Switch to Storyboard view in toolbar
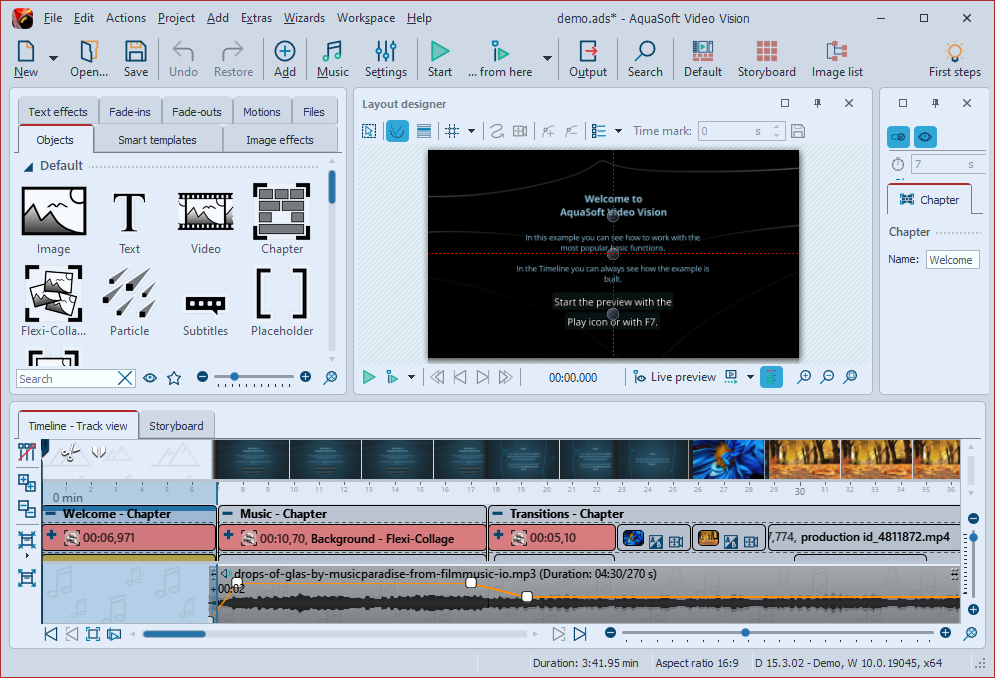 click(x=767, y=58)
